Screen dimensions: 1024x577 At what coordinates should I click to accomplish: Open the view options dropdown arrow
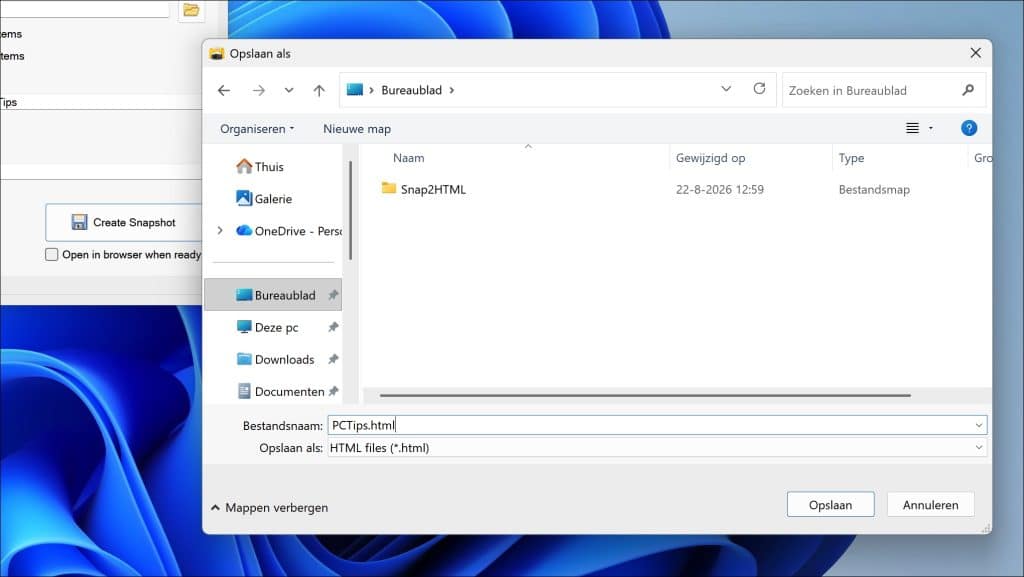pyautogui.click(x=931, y=128)
